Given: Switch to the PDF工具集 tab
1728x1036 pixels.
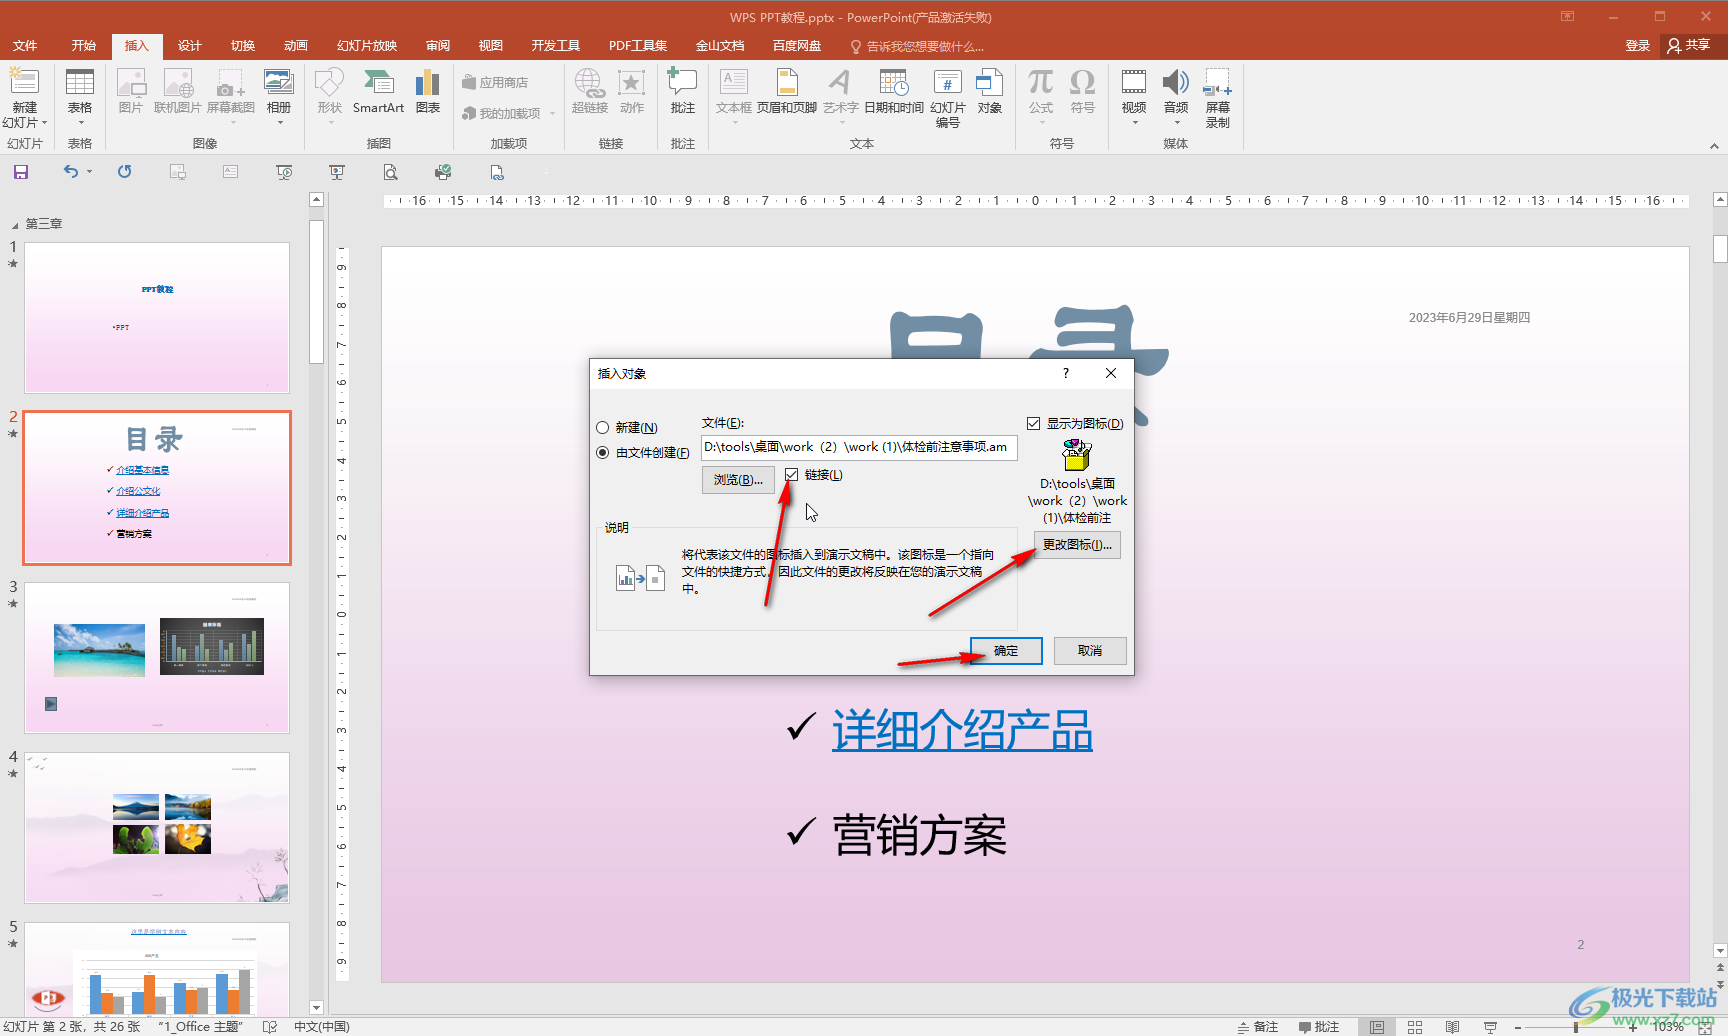Looking at the screenshot, I should pos(638,46).
